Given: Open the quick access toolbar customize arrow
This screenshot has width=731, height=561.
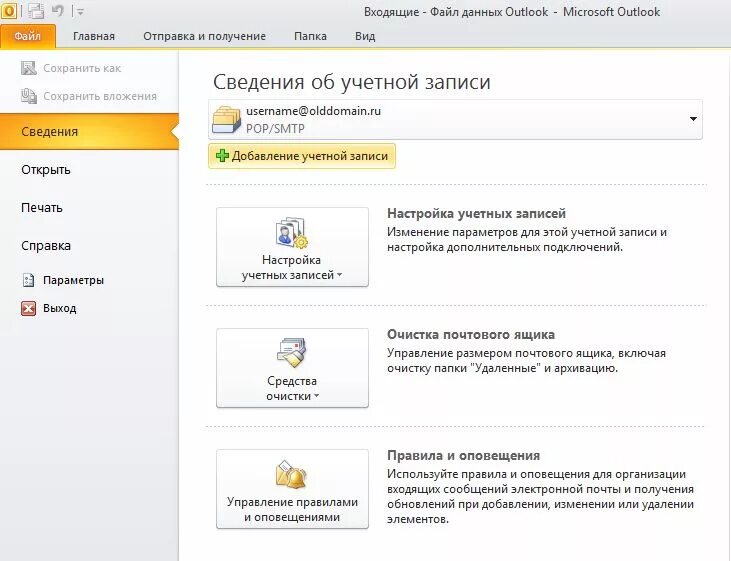Looking at the screenshot, I should point(80,12).
